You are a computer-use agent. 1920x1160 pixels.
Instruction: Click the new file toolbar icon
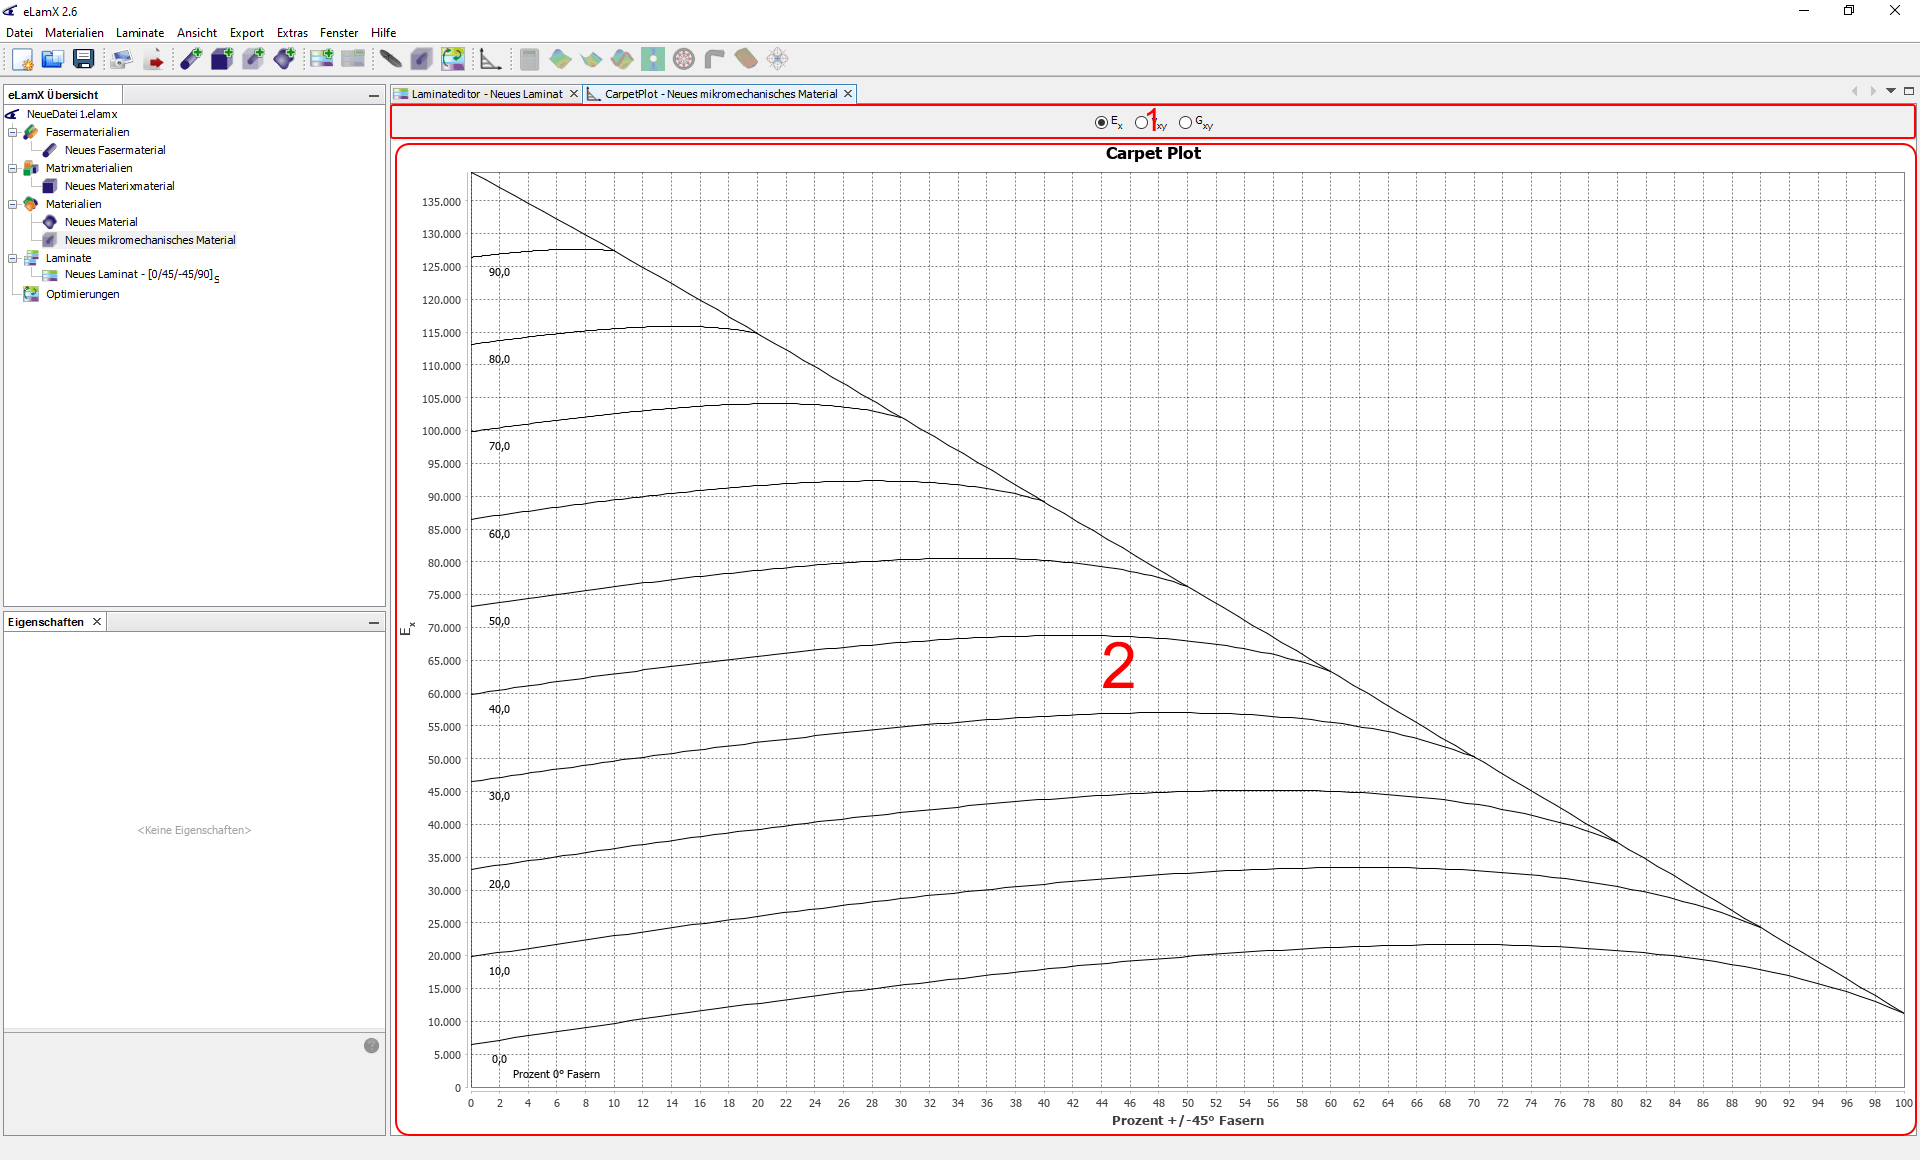tap(22, 59)
